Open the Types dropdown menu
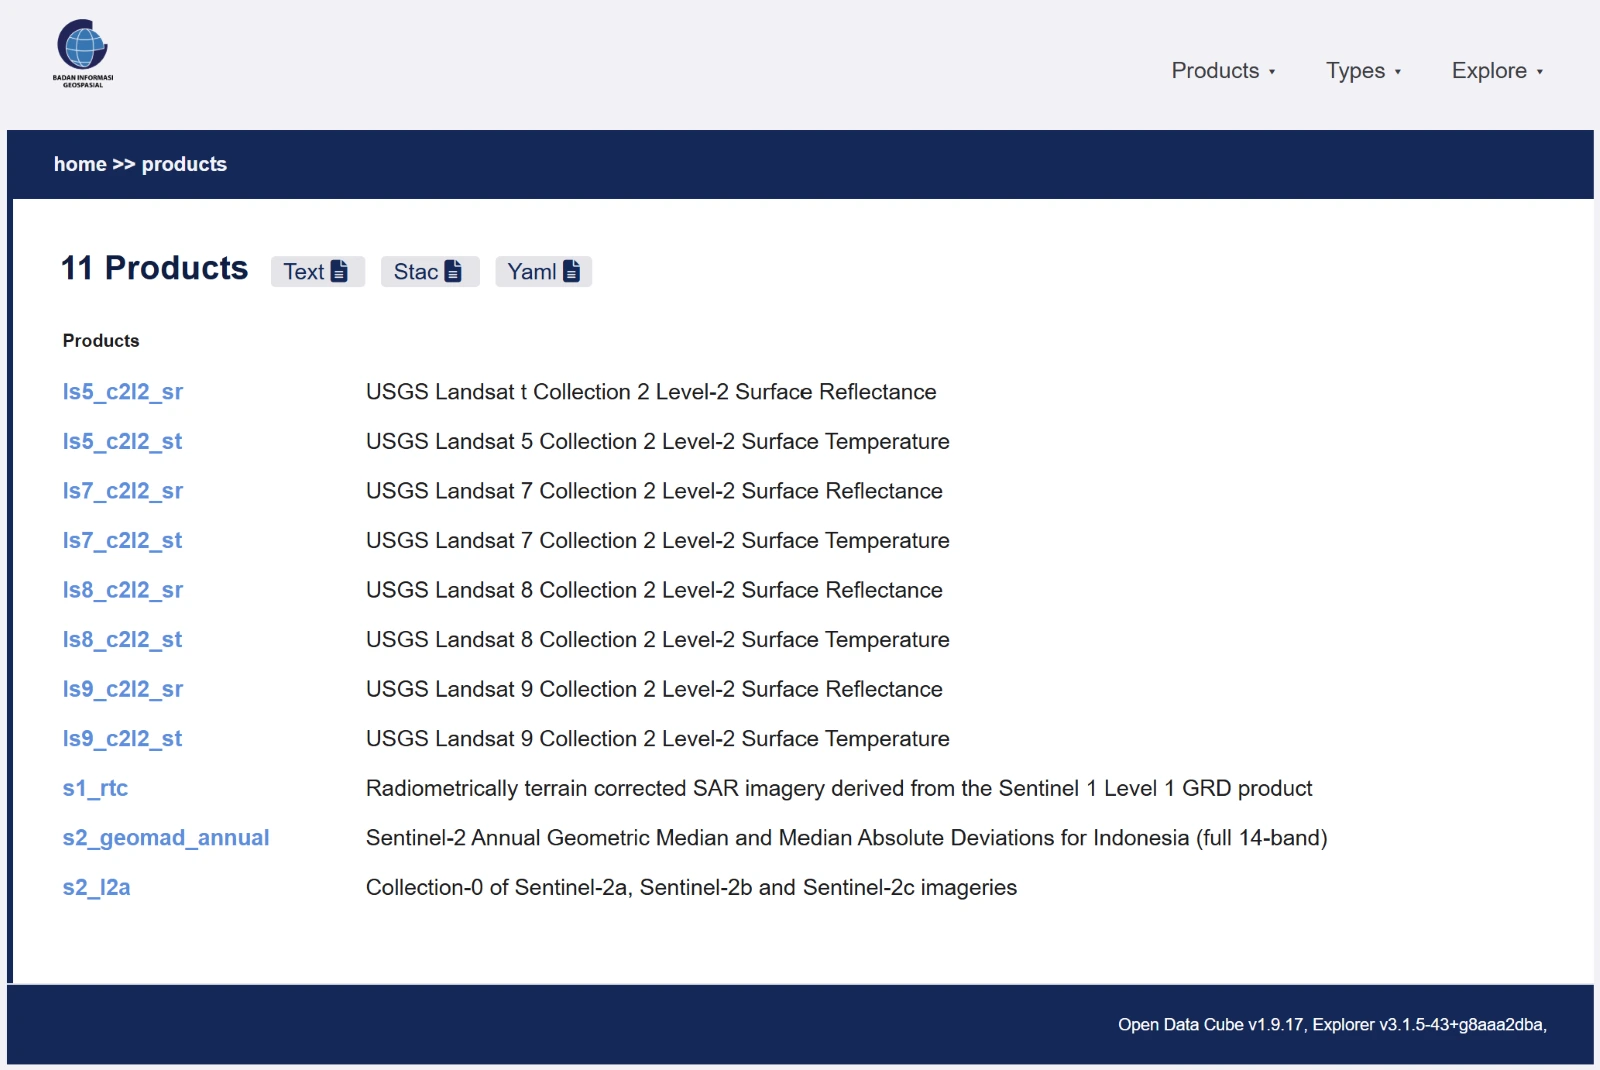Screen dimensions: 1600x1070 [x=1363, y=71]
